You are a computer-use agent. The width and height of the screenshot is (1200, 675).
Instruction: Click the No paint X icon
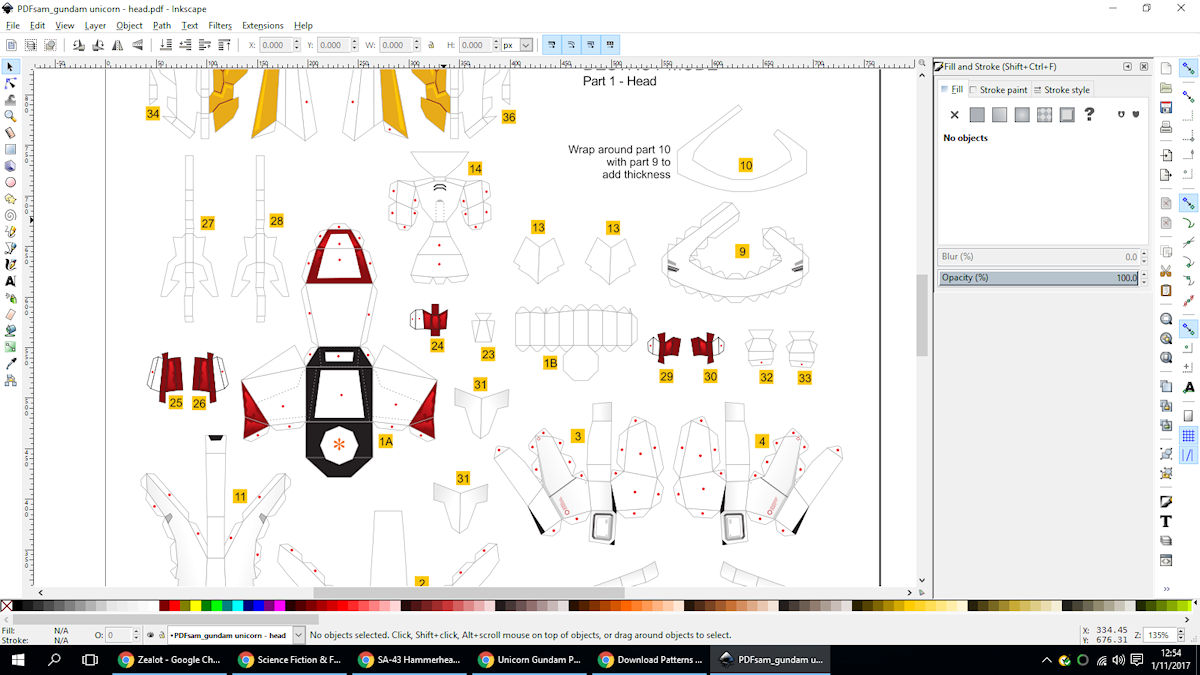[954, 115]
